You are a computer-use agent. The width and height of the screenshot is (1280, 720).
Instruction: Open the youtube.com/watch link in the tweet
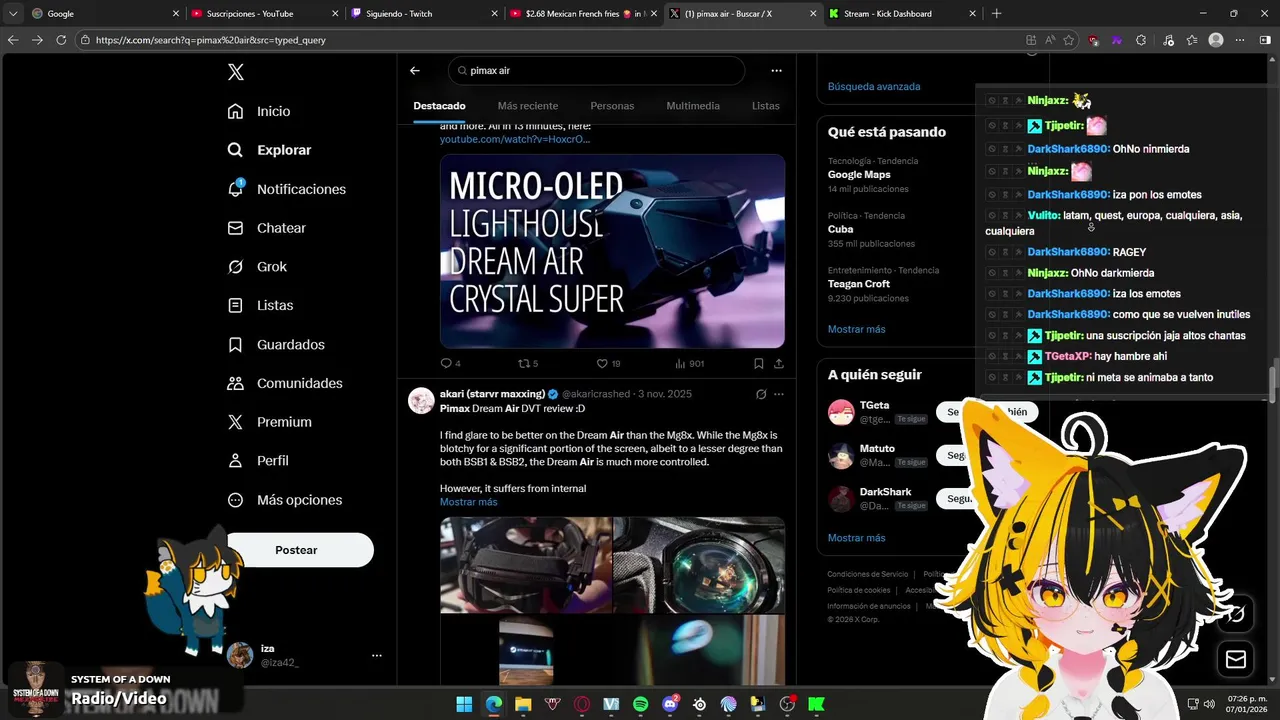click(x=515, y=139)
